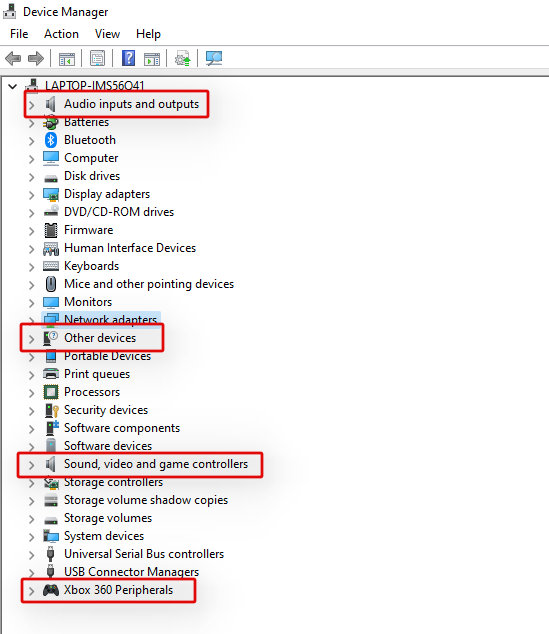The image size is (549, 634).
Task: Click the Forward arrow toolbar icon
Action: pos(36,59)
